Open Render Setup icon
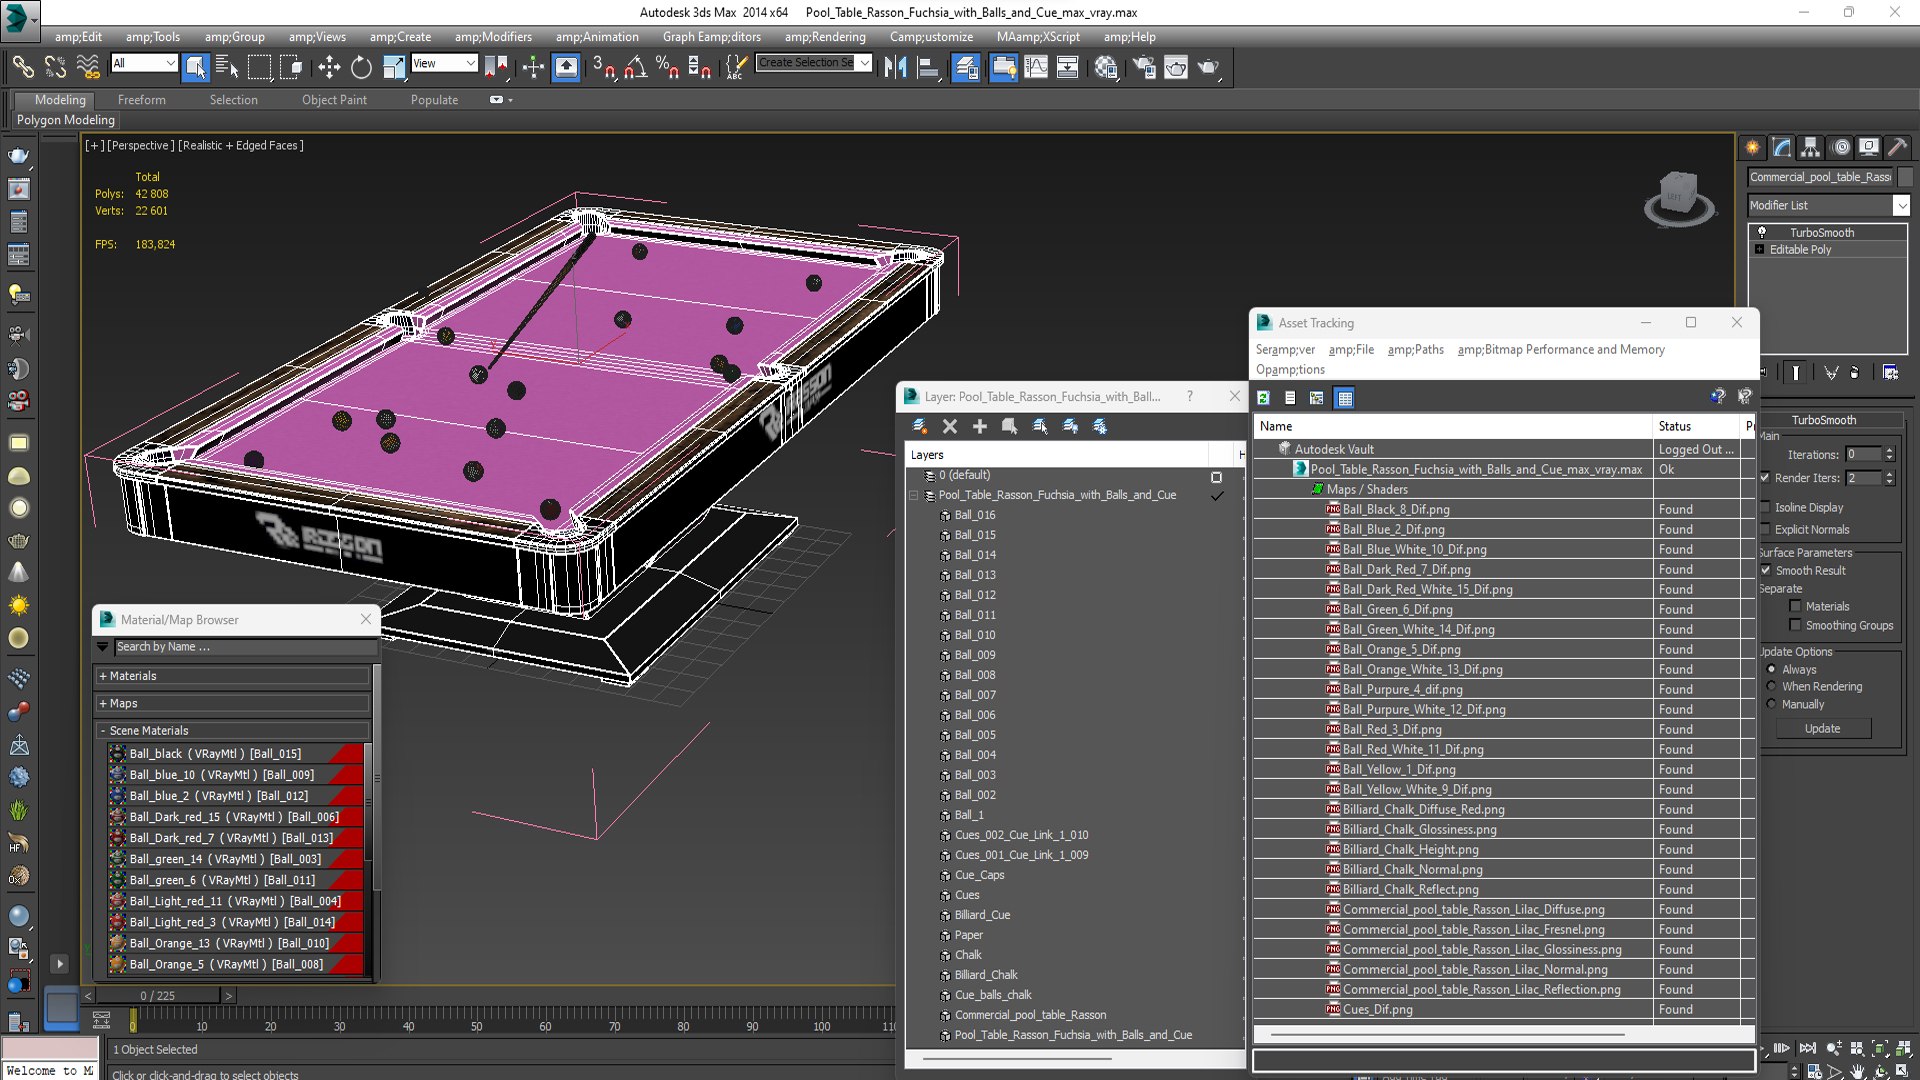The height and width of the screenshot is (1080, 1920). [x=1144, y=67]
